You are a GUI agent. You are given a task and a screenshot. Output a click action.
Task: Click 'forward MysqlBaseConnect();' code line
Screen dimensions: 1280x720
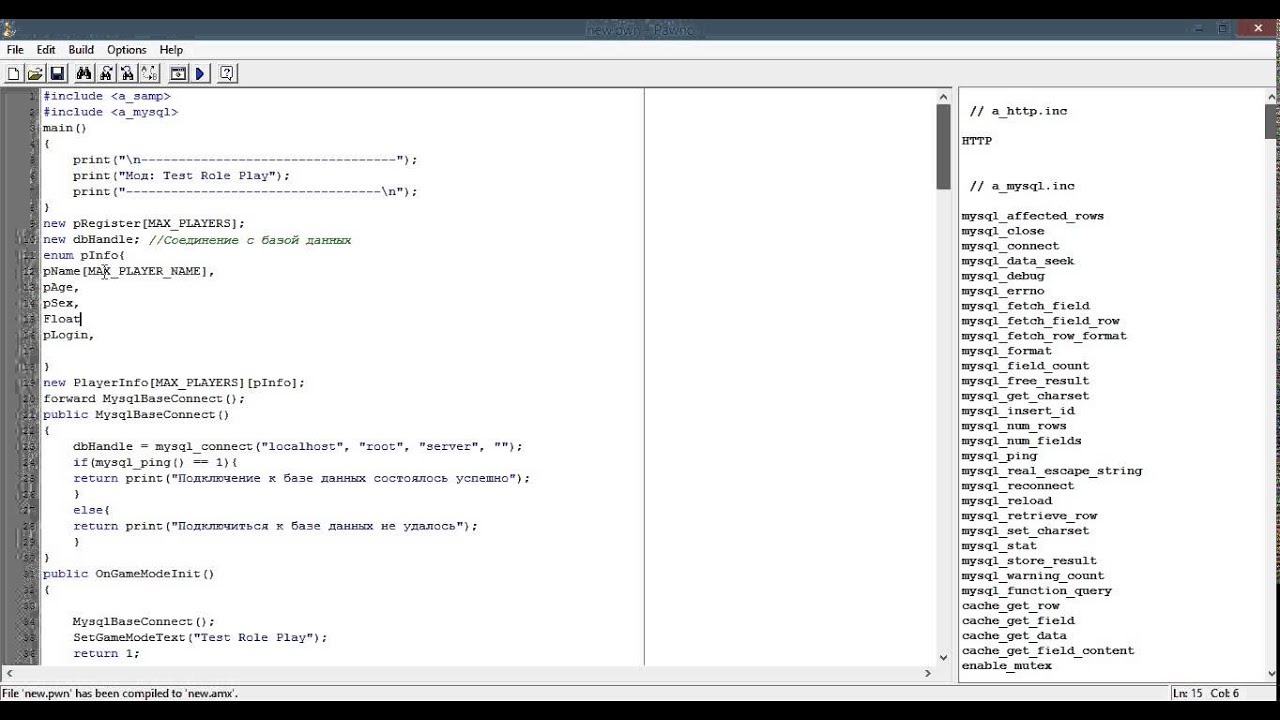[x=143, y=399]
